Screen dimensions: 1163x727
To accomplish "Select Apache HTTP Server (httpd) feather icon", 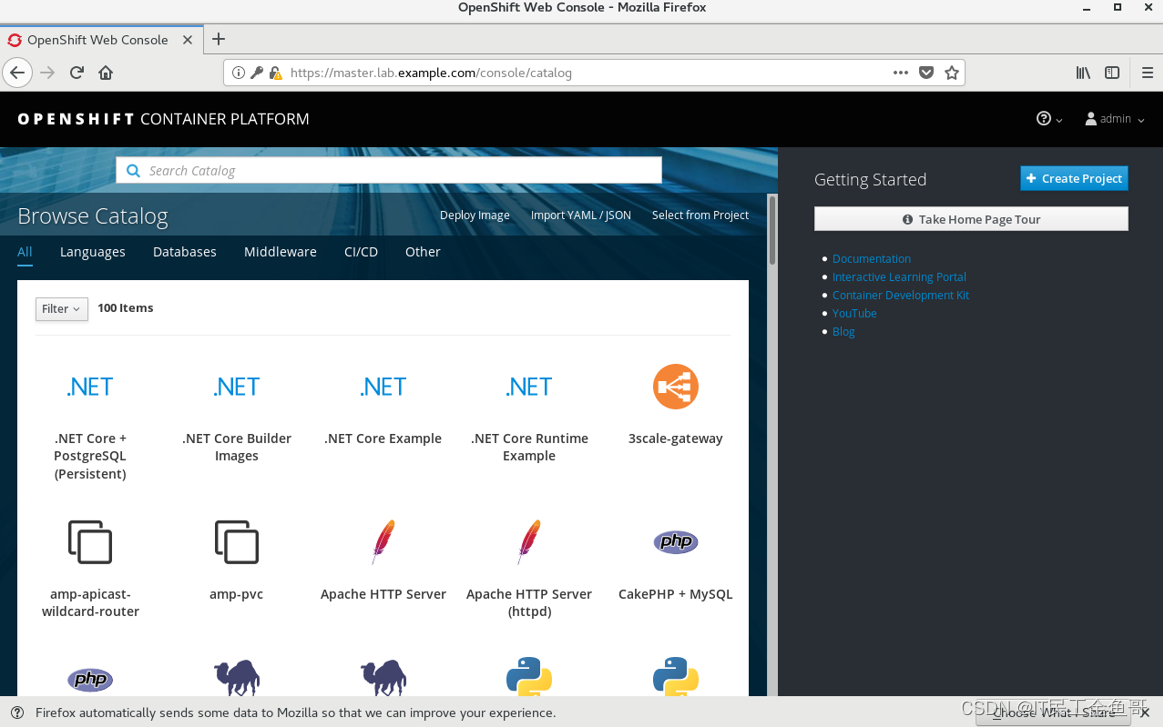I will (x=529, y=542).
